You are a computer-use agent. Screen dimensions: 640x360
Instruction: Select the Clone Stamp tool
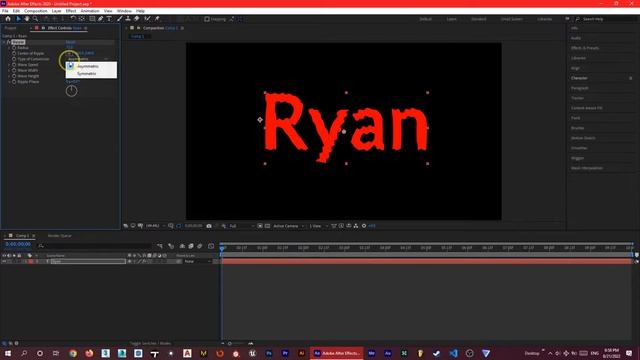point(128,19)
